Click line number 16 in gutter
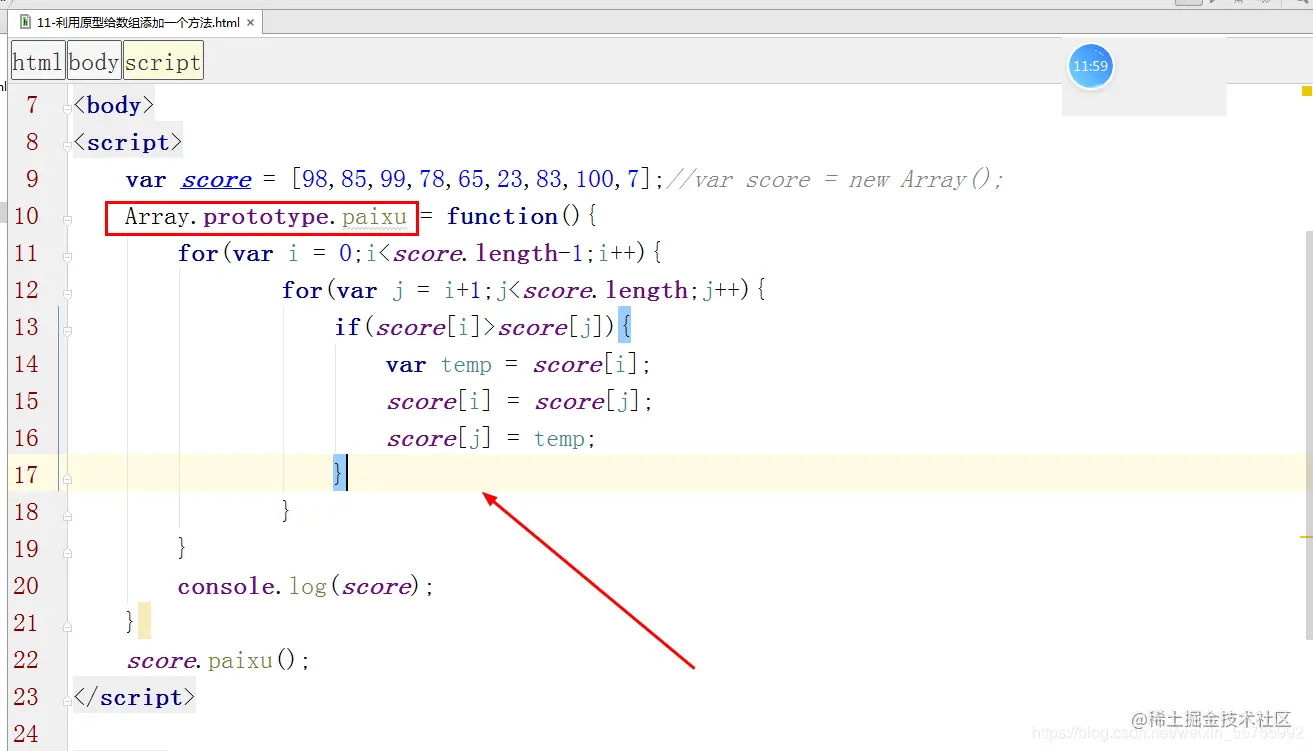1313x751 pixels. [27, 438]
